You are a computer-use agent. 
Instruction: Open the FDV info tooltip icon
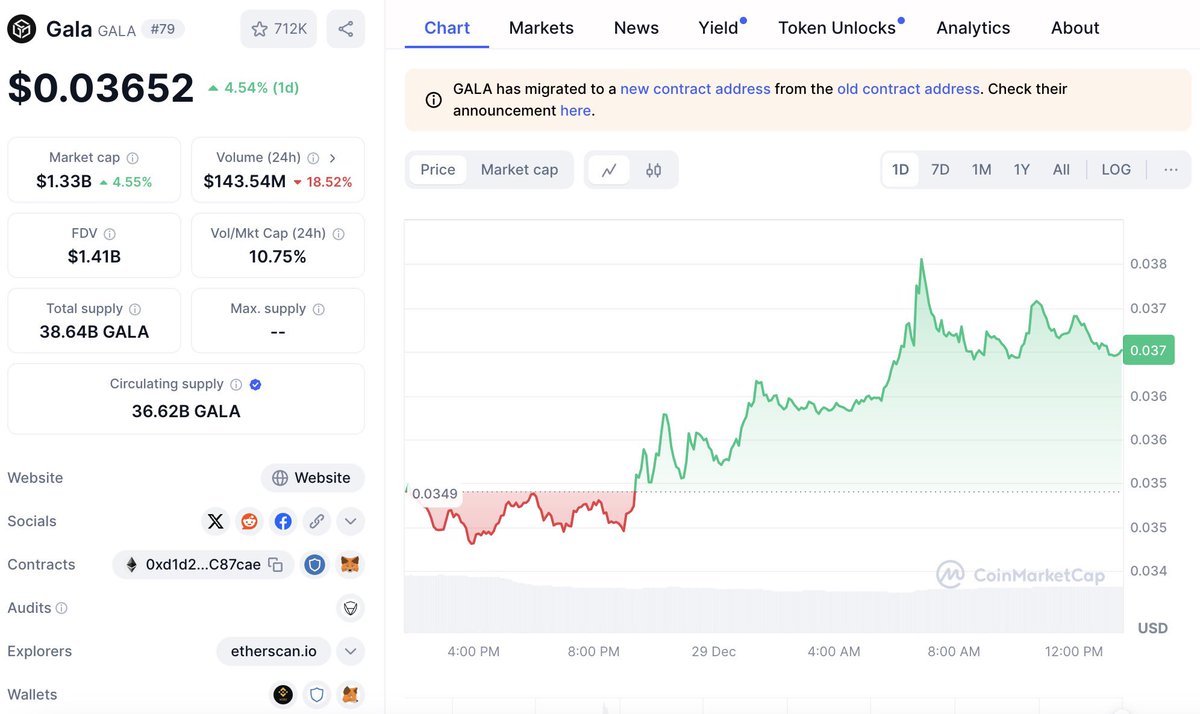(x=110, y=234)
